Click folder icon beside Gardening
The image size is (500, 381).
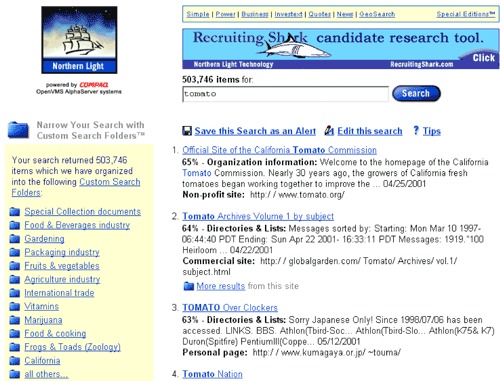tap(15, 239)
